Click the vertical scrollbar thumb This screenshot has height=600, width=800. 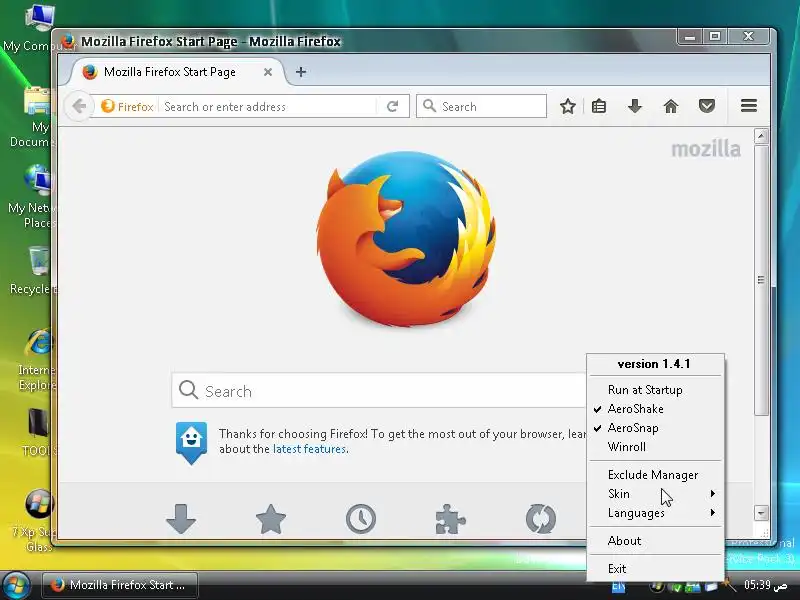coord(761,280)
